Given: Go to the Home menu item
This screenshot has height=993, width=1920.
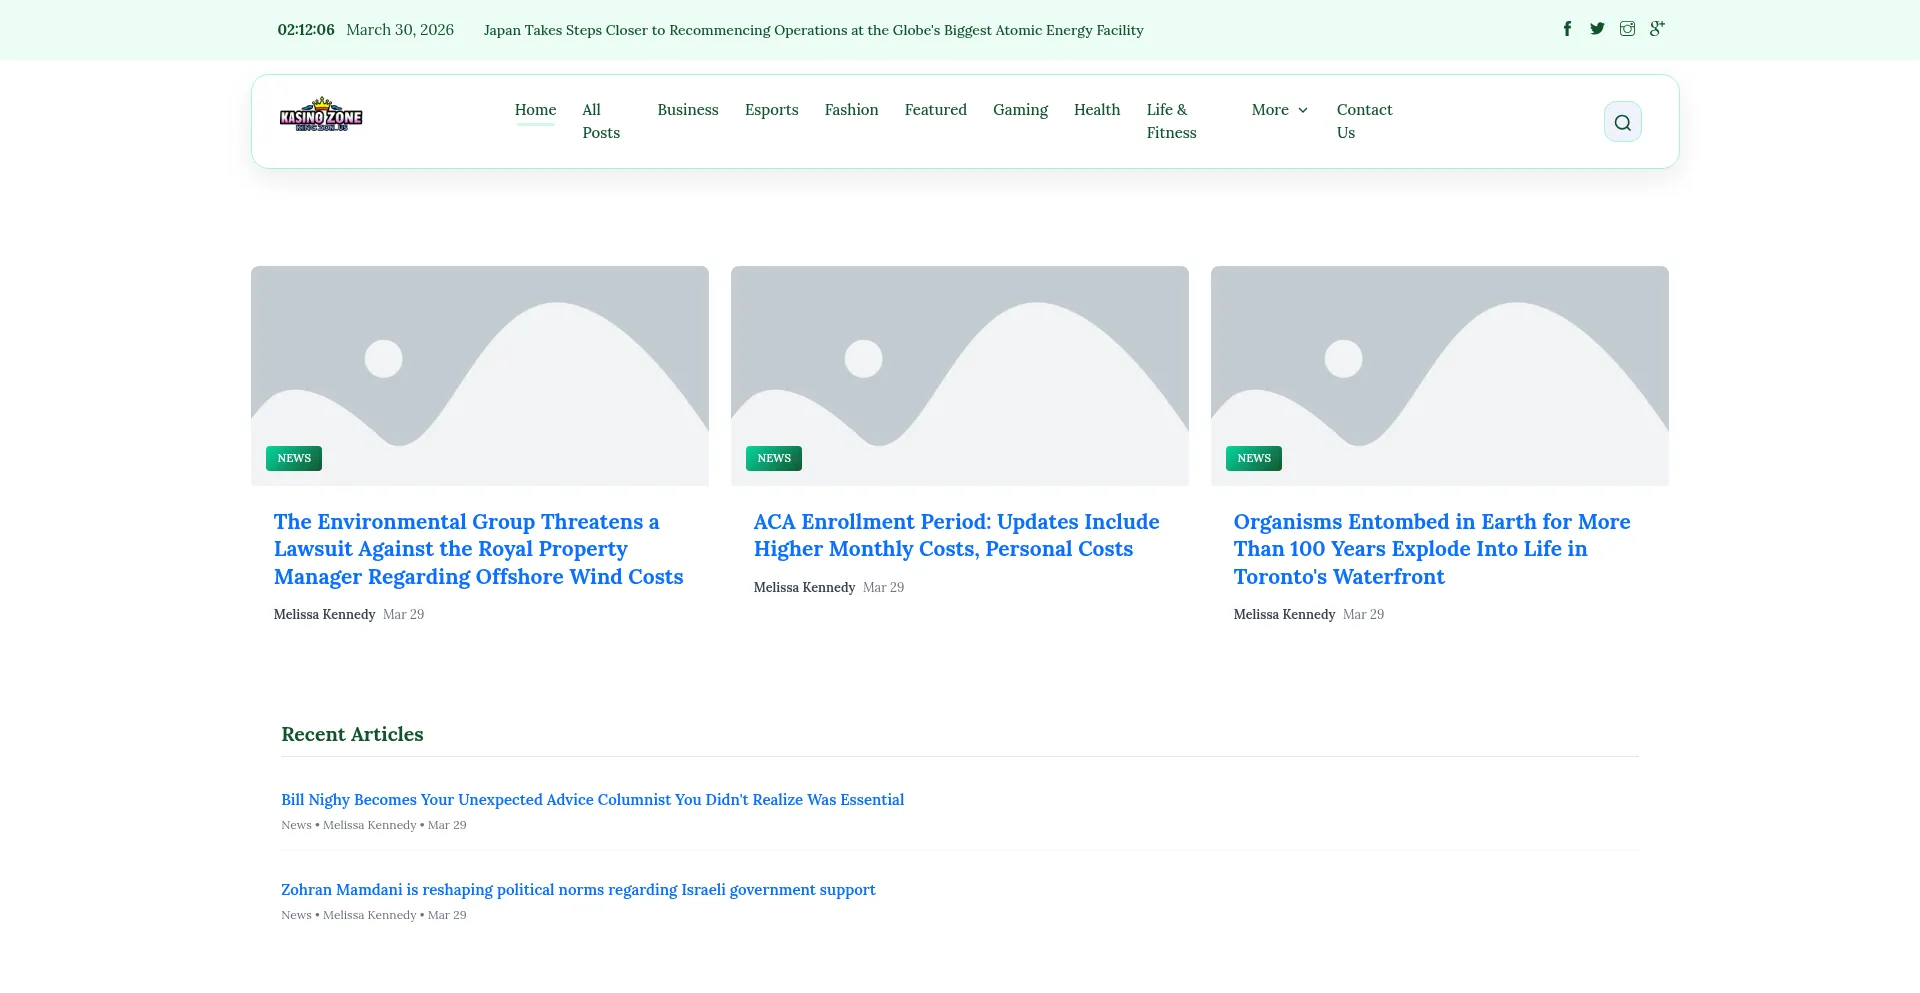Looking at the screenshot, I should click(x=535, y=110).
